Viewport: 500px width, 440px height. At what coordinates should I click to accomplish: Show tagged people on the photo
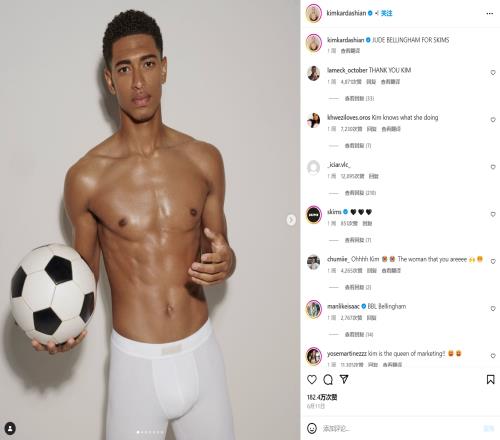(x=10, y=428)
